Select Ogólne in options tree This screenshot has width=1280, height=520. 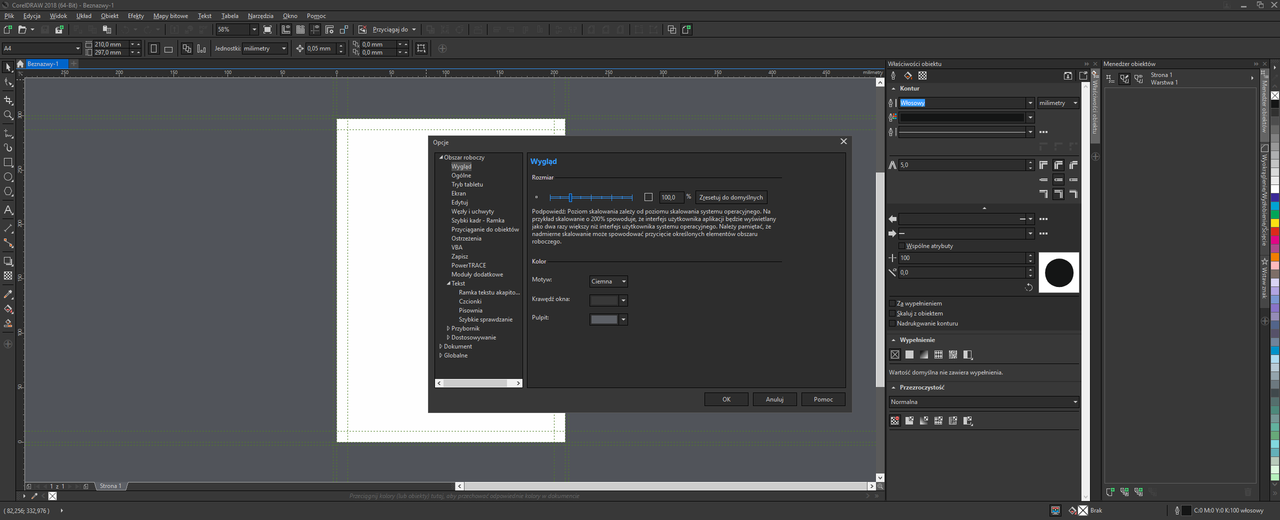click(461, 175)
